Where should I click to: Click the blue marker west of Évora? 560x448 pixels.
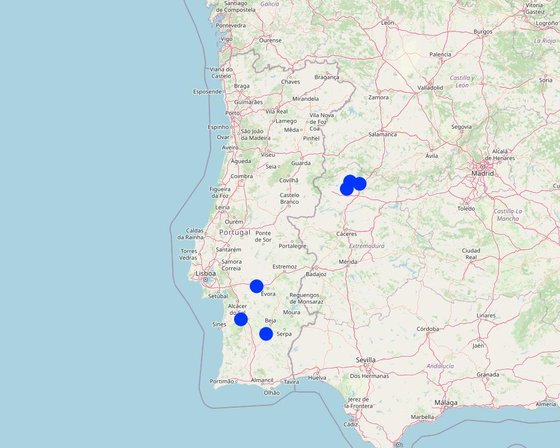(x=256, y=286)
